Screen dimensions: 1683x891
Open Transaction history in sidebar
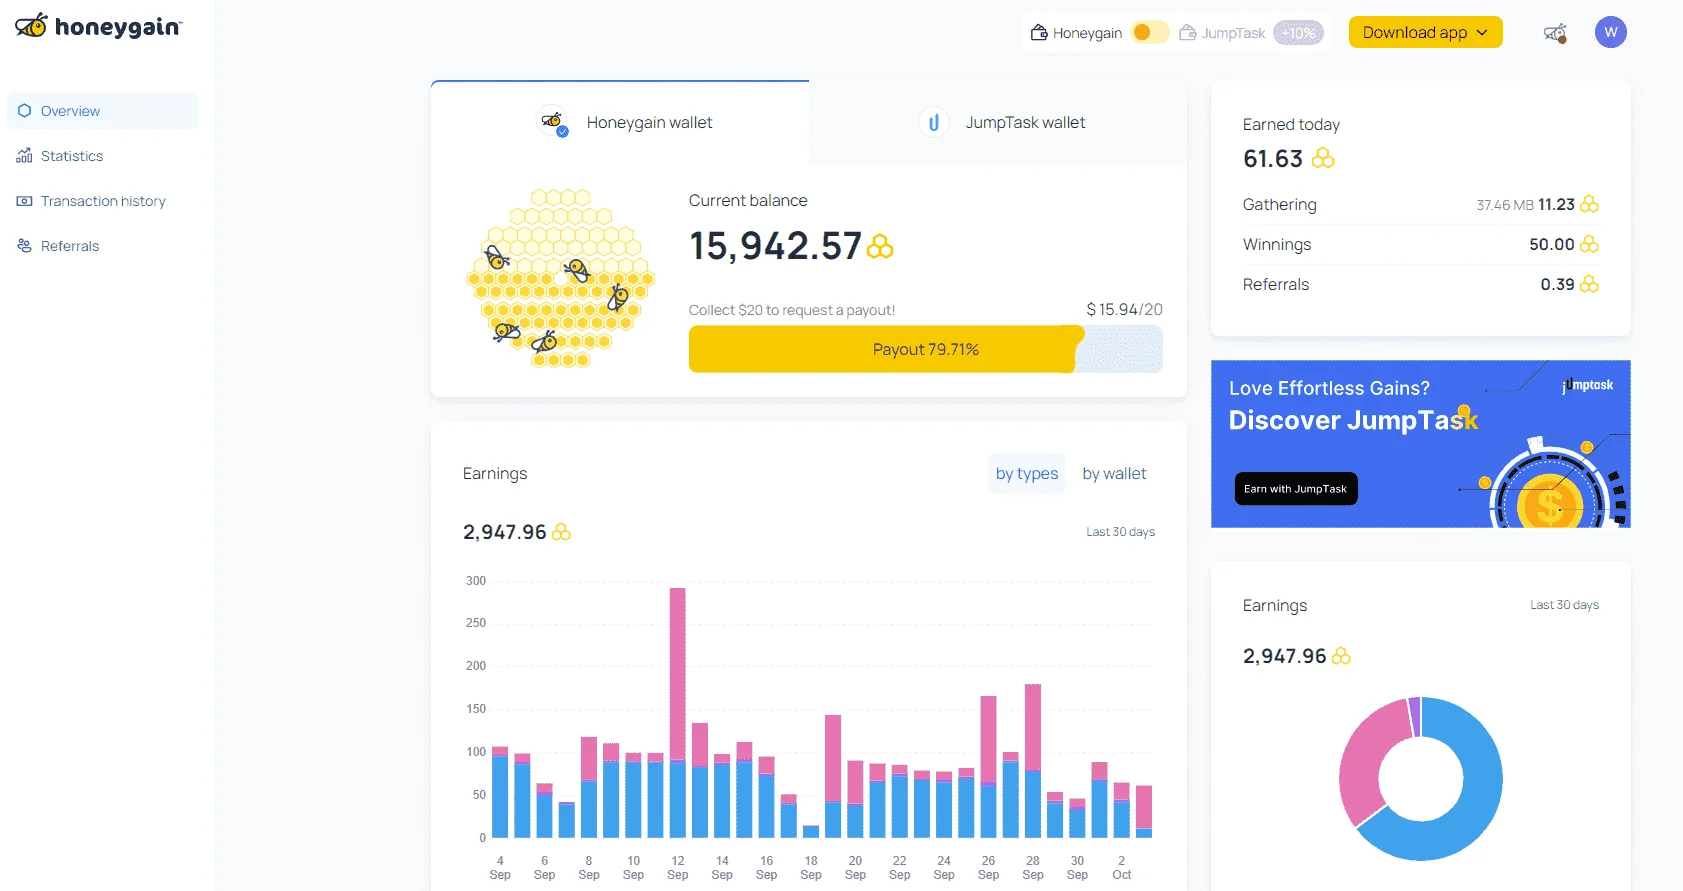coord(102,201)
